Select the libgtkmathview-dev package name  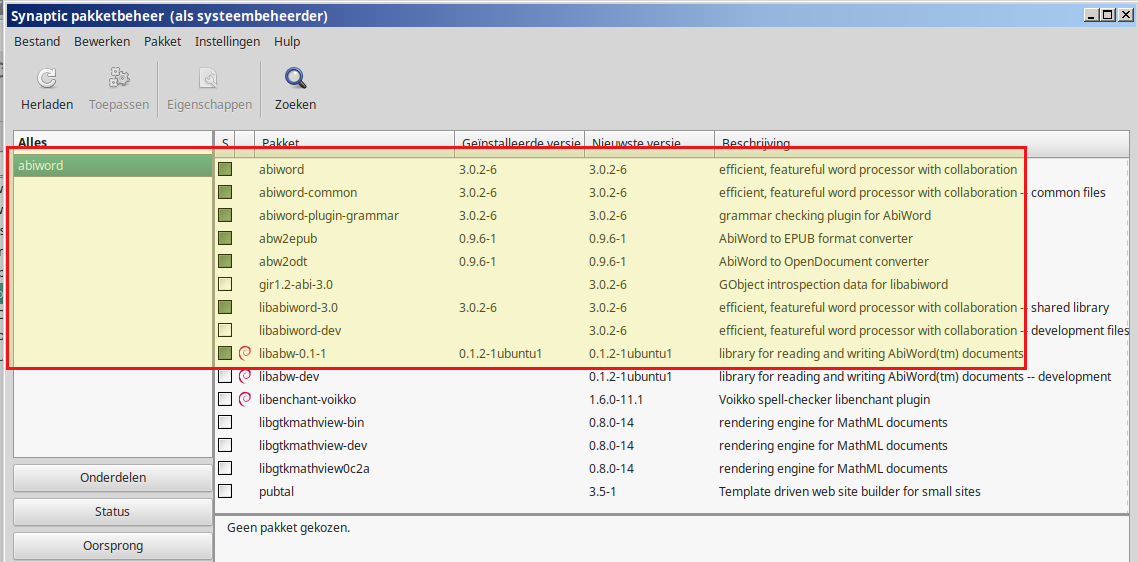(313, 445)
